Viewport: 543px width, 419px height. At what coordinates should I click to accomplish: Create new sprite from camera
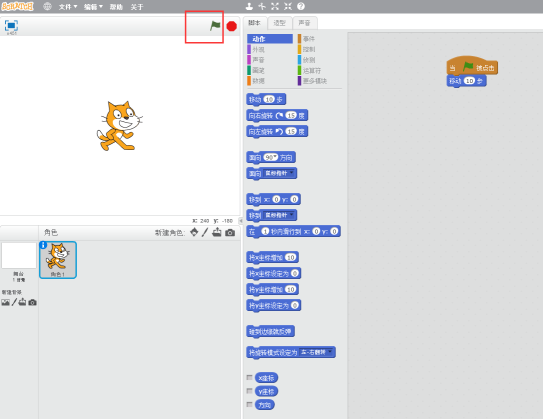coord(230,233)
